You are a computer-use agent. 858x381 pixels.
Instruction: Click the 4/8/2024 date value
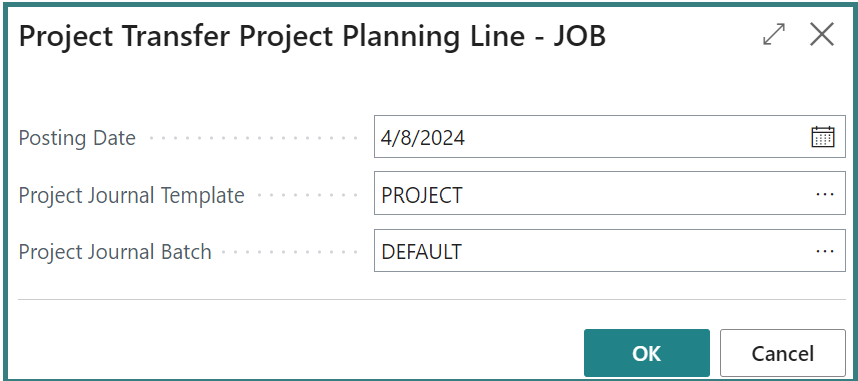click(423, 137)
